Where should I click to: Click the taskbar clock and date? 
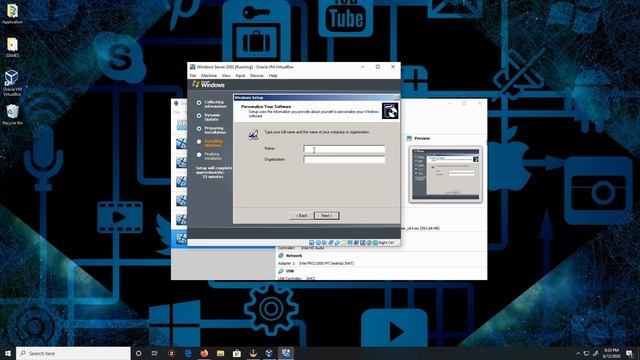click(x=611, y=353)
